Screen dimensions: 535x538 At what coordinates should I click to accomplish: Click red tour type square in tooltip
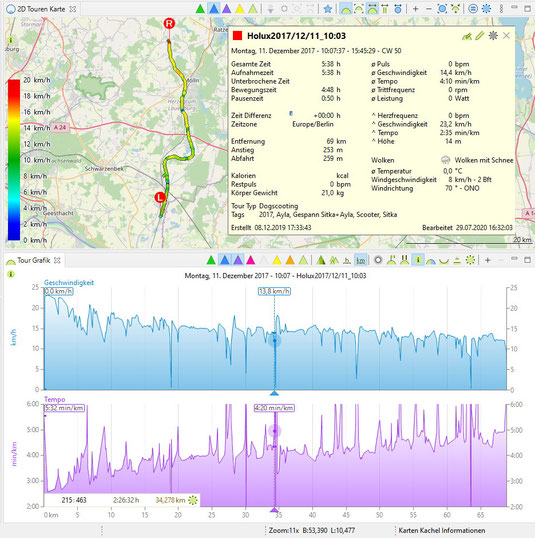237,35
